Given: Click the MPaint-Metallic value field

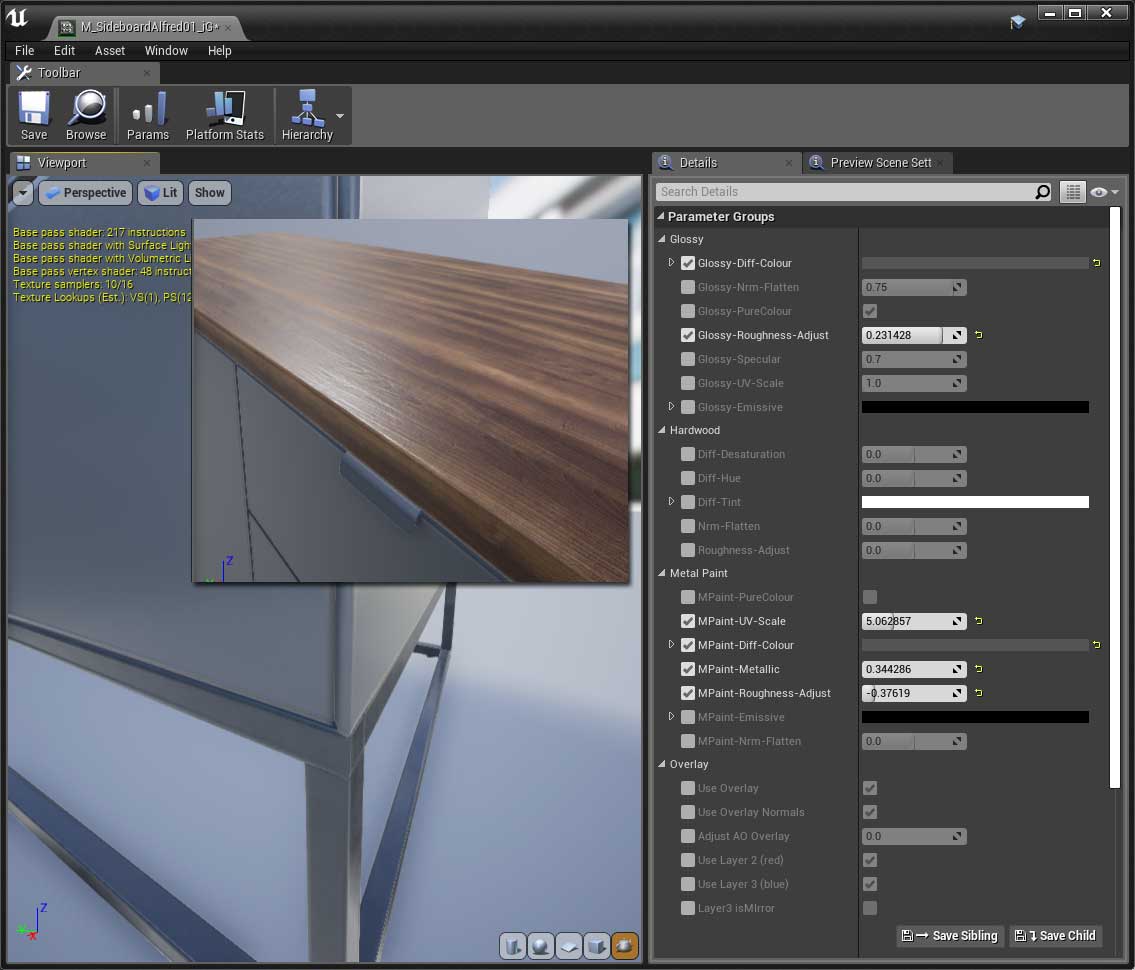Looking at the screenshot, I should point(914,669).
